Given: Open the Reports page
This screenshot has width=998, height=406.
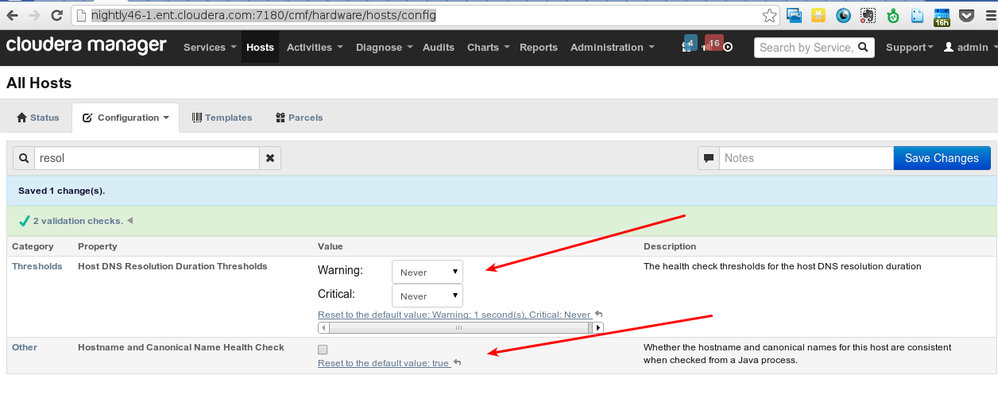Looking at the screenshot, I should 538,47.
